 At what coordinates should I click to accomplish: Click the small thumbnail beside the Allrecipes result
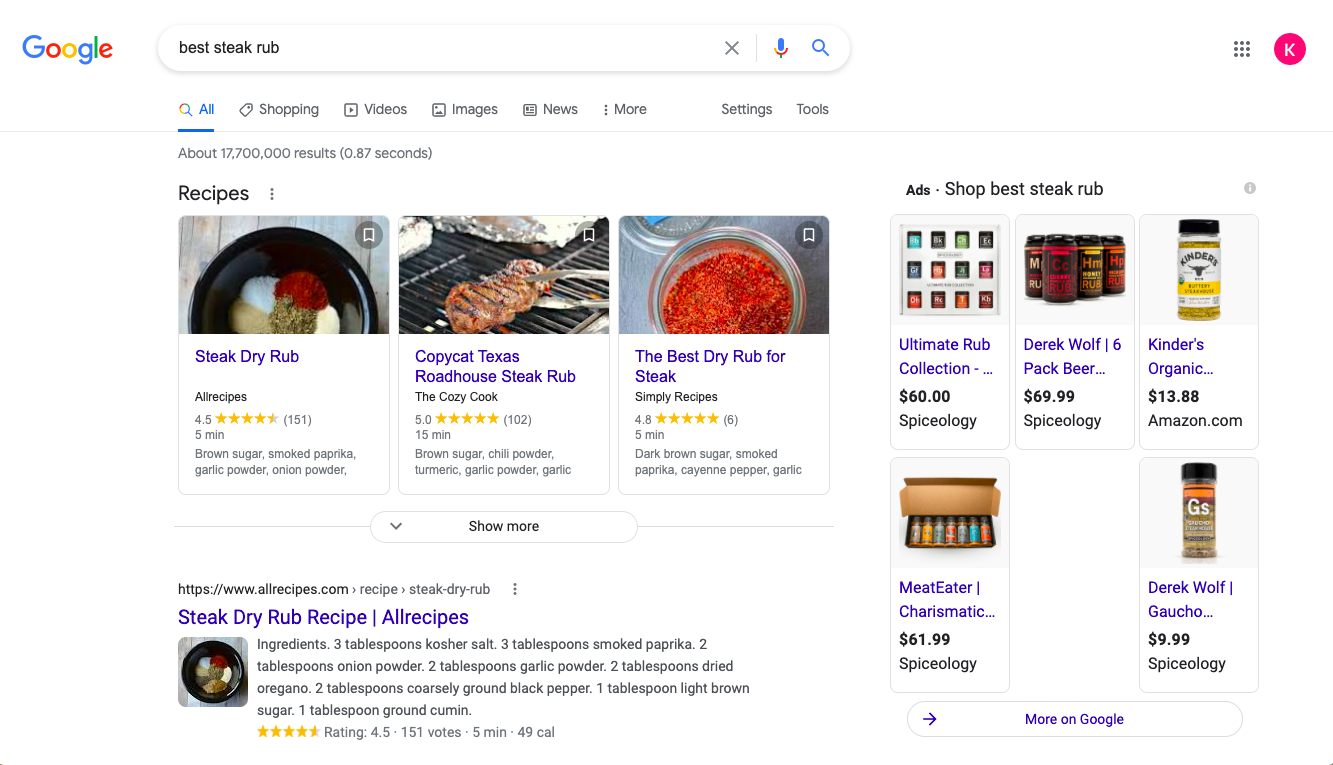point(213,672)
